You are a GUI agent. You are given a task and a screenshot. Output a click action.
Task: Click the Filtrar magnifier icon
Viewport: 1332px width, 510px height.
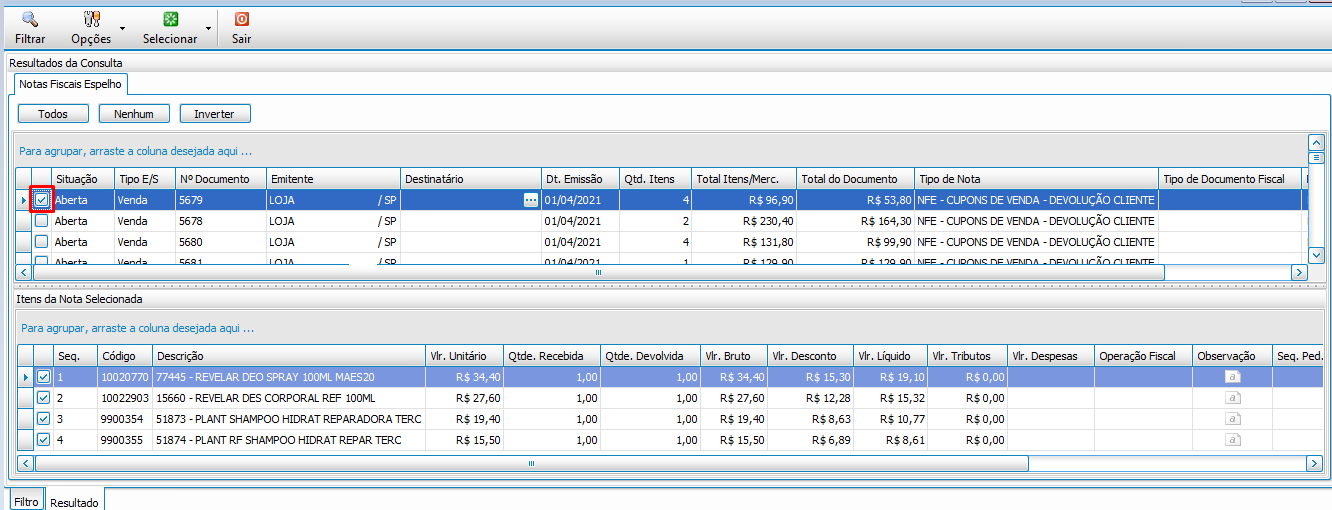pyautogui.click(x=30, y=19)
